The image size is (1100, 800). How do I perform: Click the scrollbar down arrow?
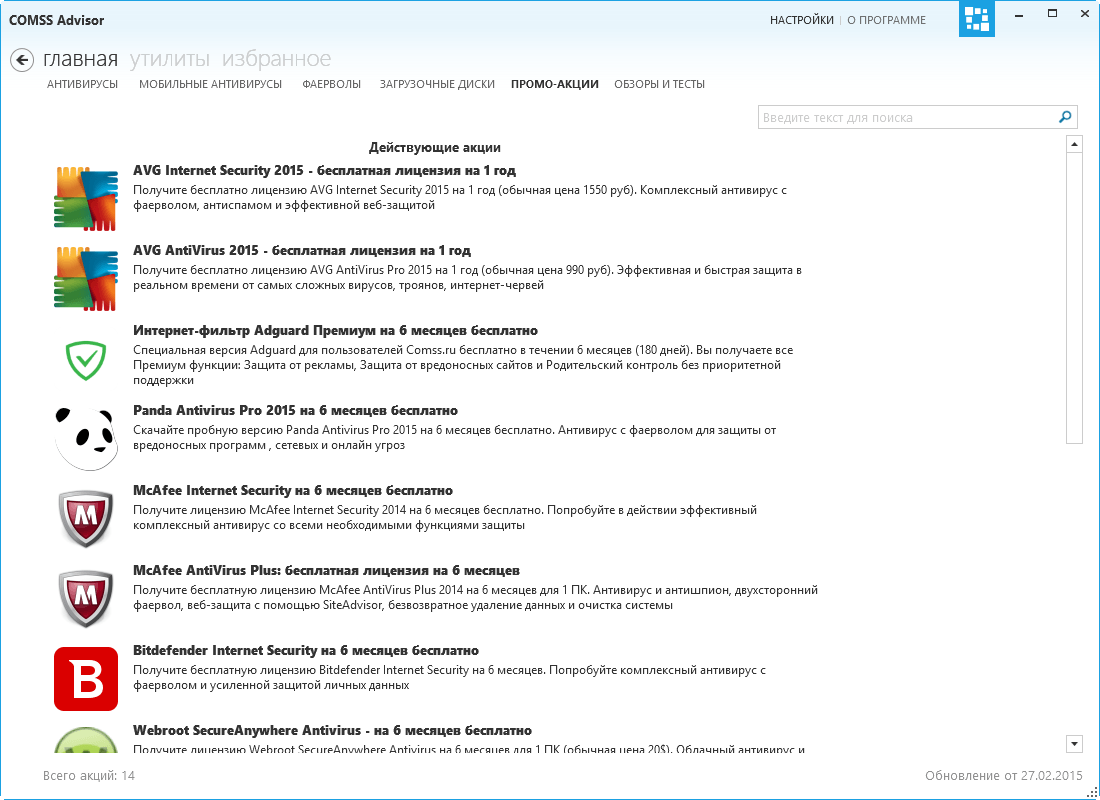[1074, 743]
